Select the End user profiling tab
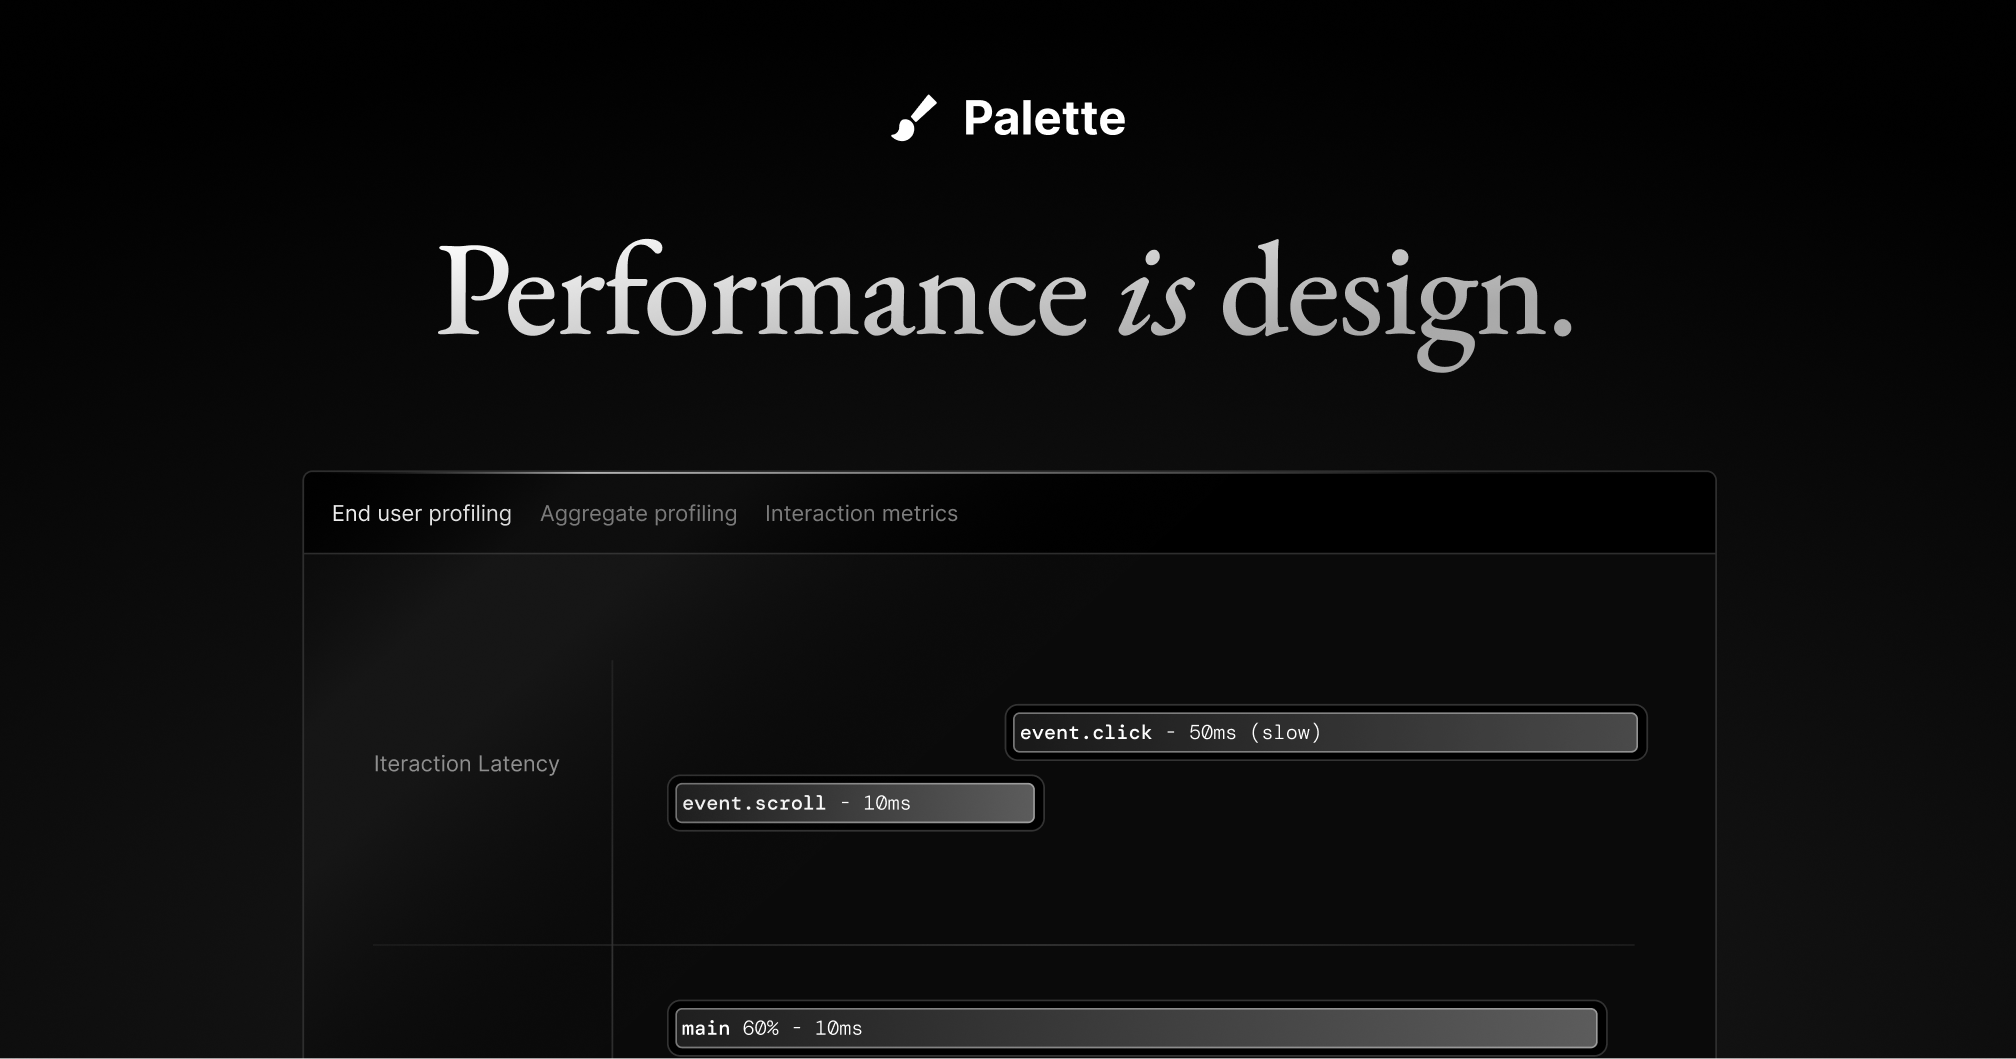Viewport: 2016px width, 1059px height. [x=421, y=513]
